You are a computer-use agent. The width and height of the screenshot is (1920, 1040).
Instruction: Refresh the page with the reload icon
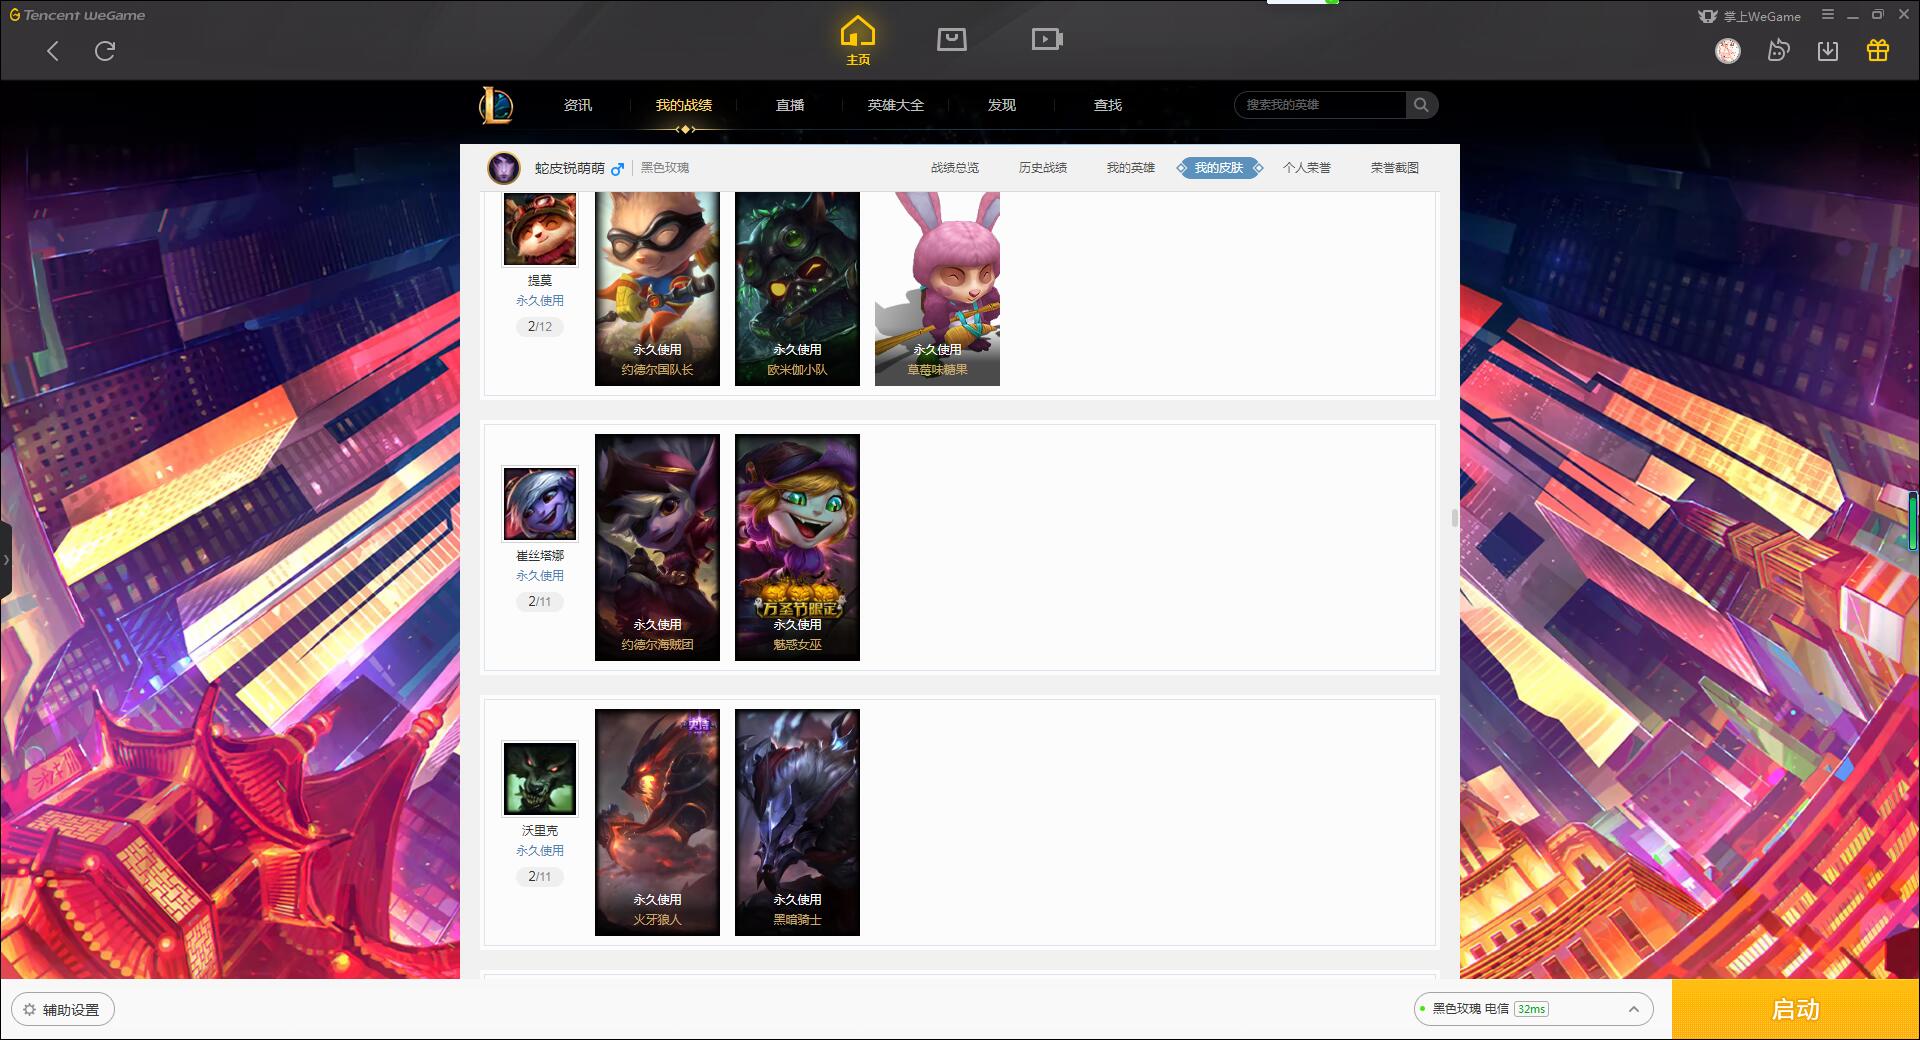click(x=105, y=51)
